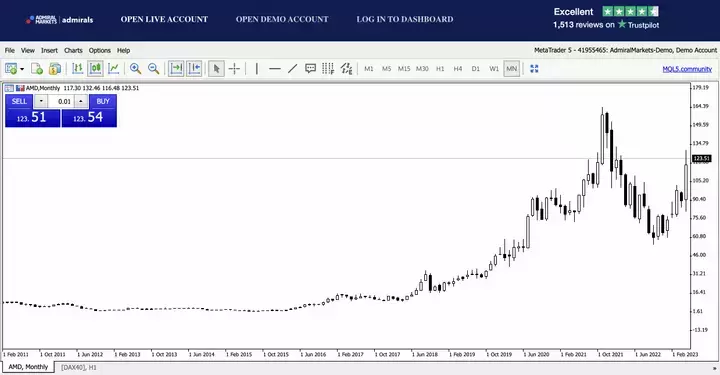720x375 pixels.
Task: Click the SELL button at 123.51
Action: point(32,111)
